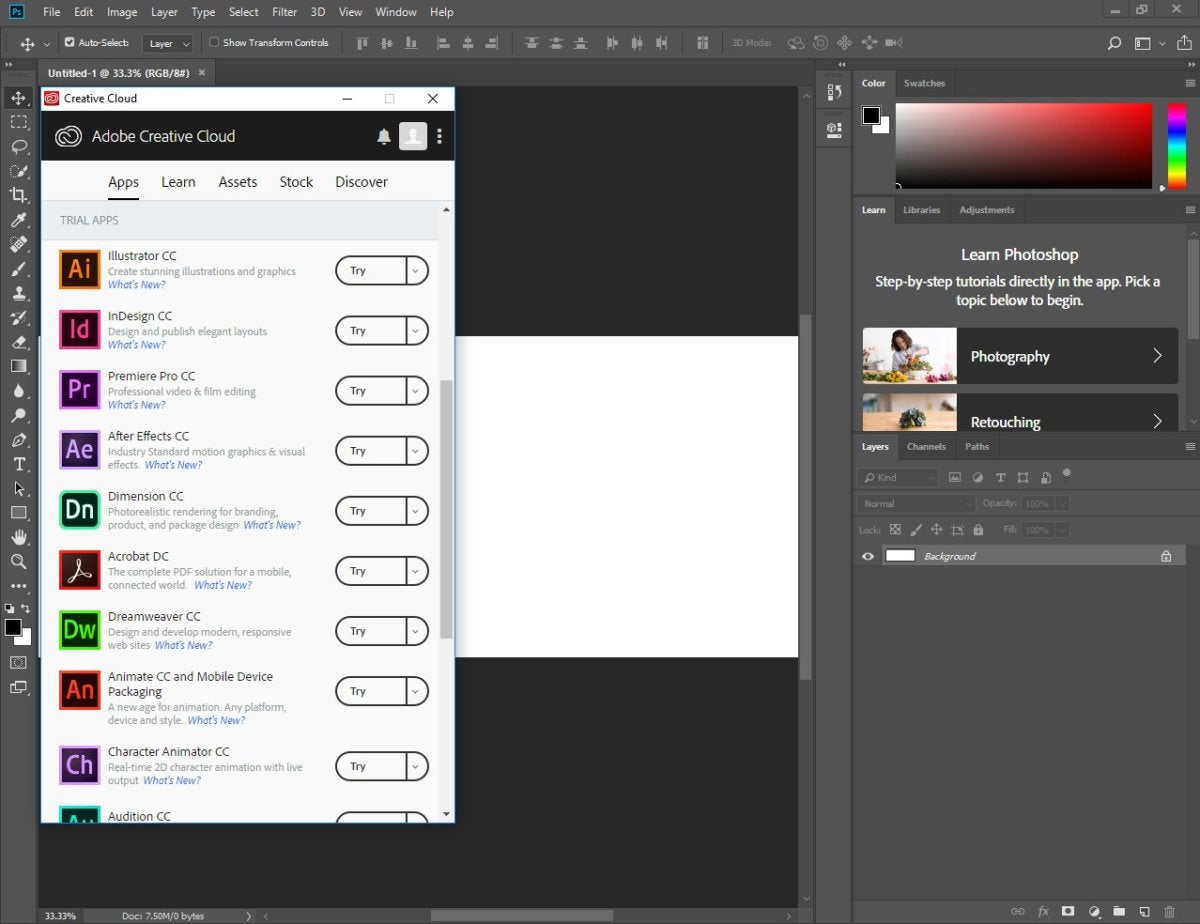Add a layer mask
This screenshot has height=924, width=1200.
coord(1068,912)
